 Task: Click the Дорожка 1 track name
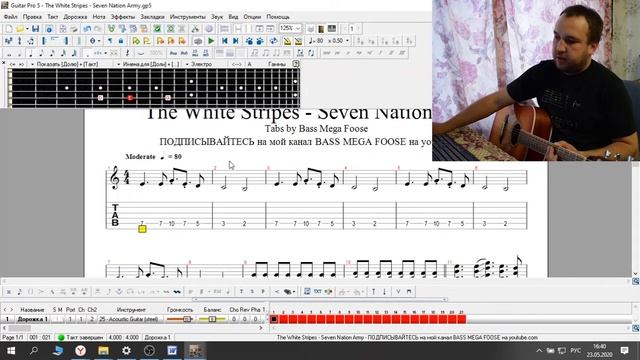pyautogui.click(x=32, y=319)
